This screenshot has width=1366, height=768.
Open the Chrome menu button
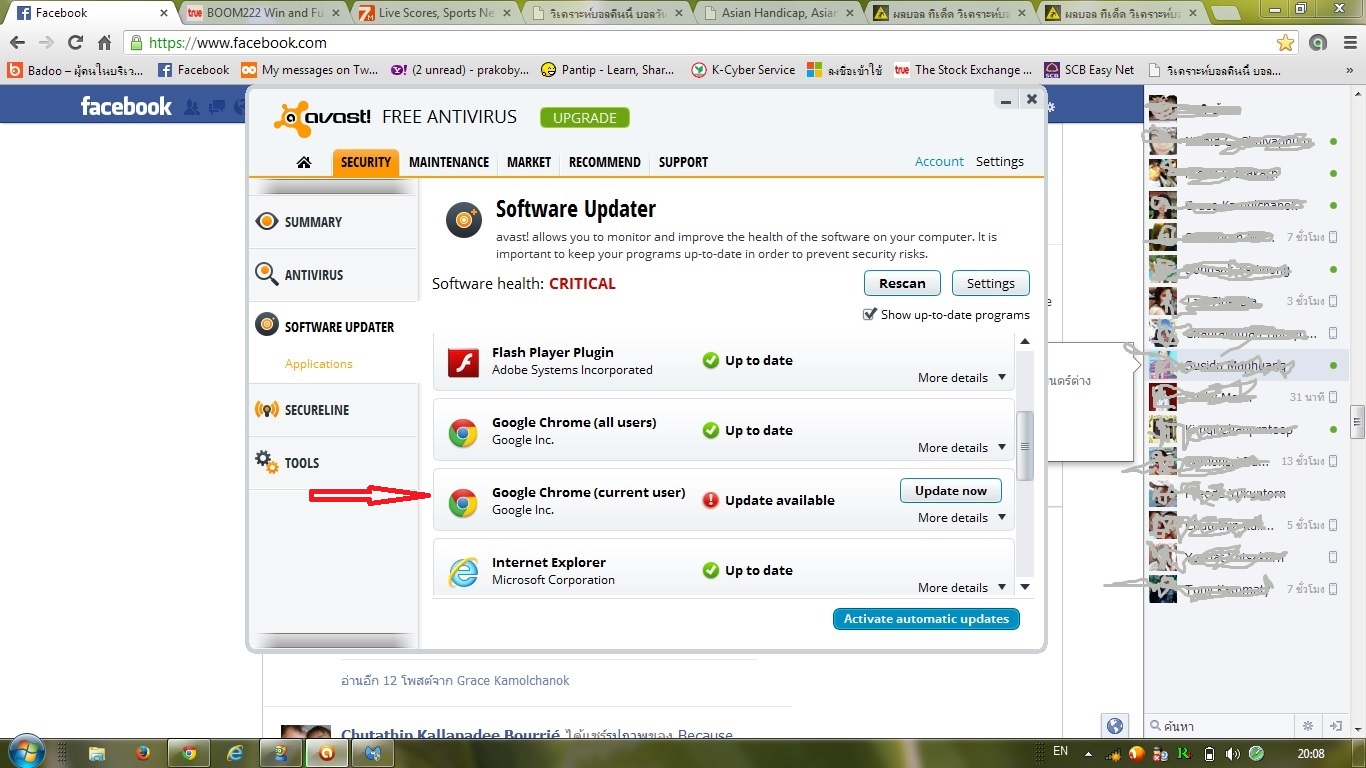point(1349,43)
